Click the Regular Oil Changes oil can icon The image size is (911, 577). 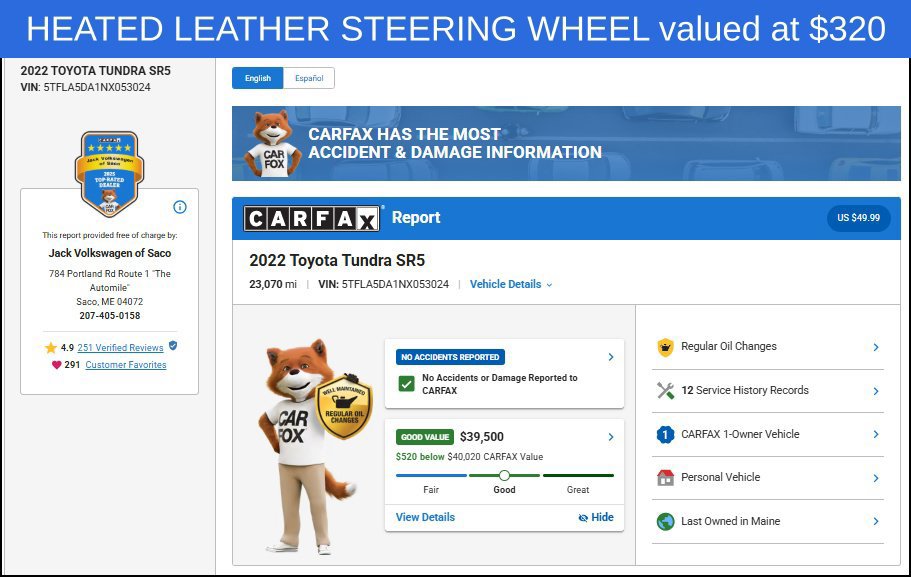click(665, 347)
